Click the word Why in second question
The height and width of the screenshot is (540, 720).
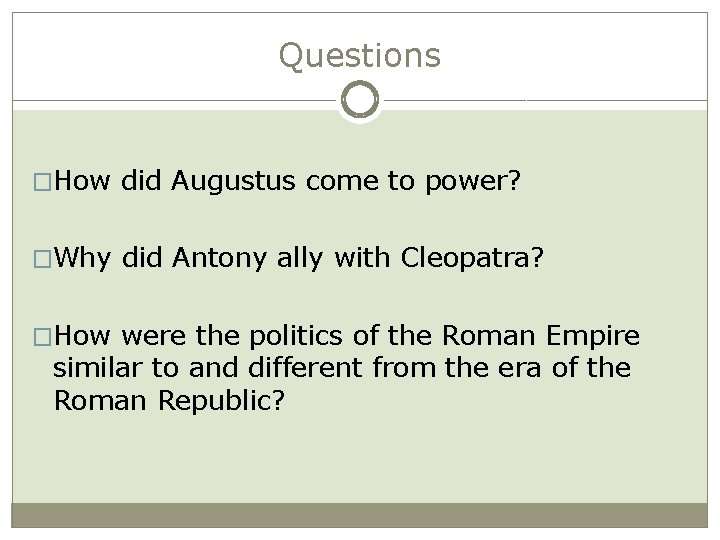click(84, 260)
